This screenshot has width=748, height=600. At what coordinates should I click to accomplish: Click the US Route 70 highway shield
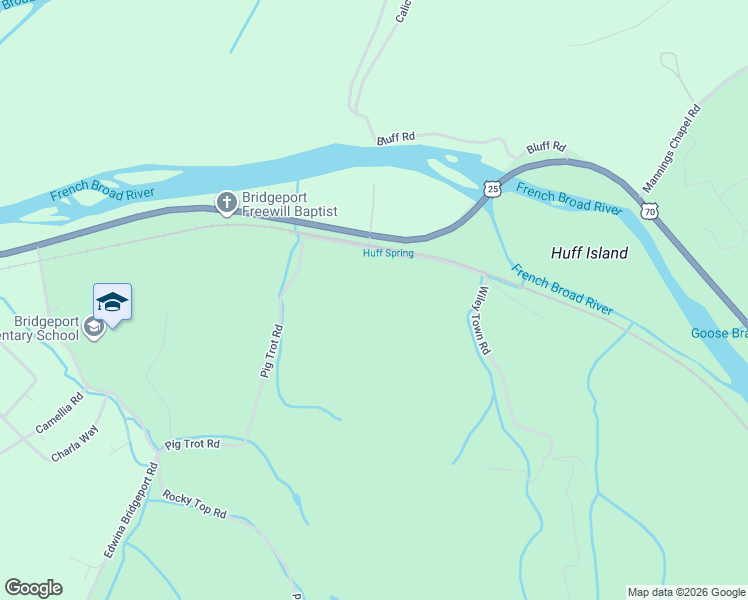click(649, 211)
